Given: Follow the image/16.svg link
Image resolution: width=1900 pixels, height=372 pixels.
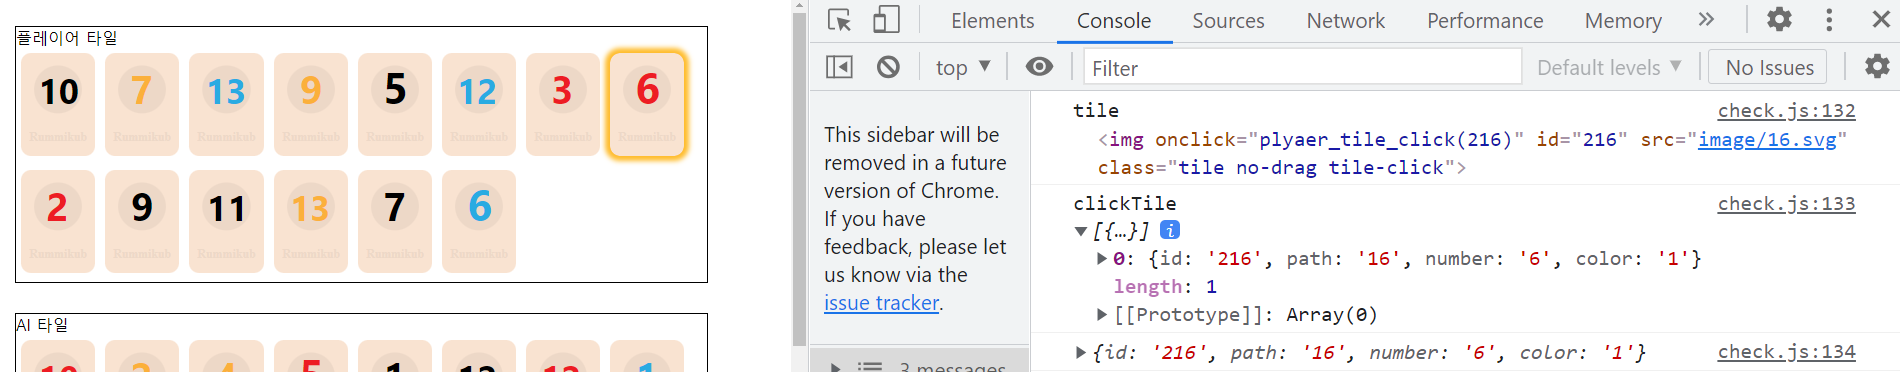Looking at the screenshot, I should pos(1767,140).
